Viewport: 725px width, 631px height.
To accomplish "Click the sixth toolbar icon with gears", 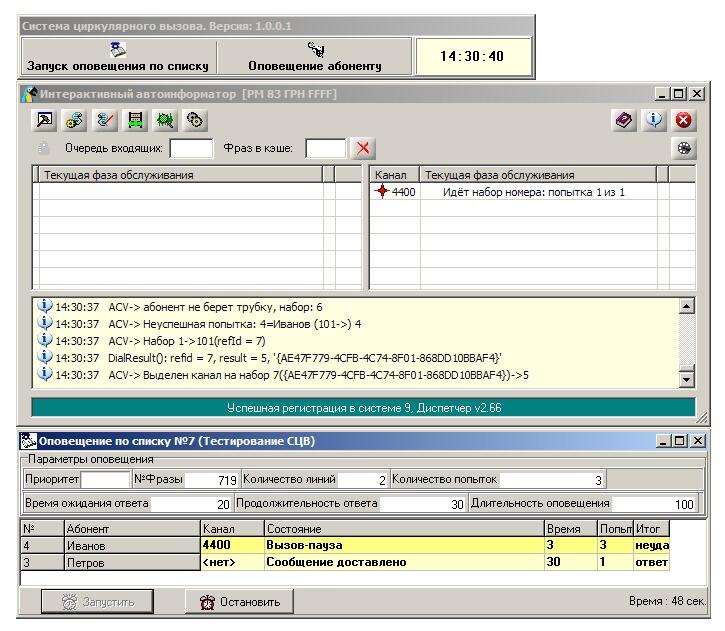I will click(194, 120).
